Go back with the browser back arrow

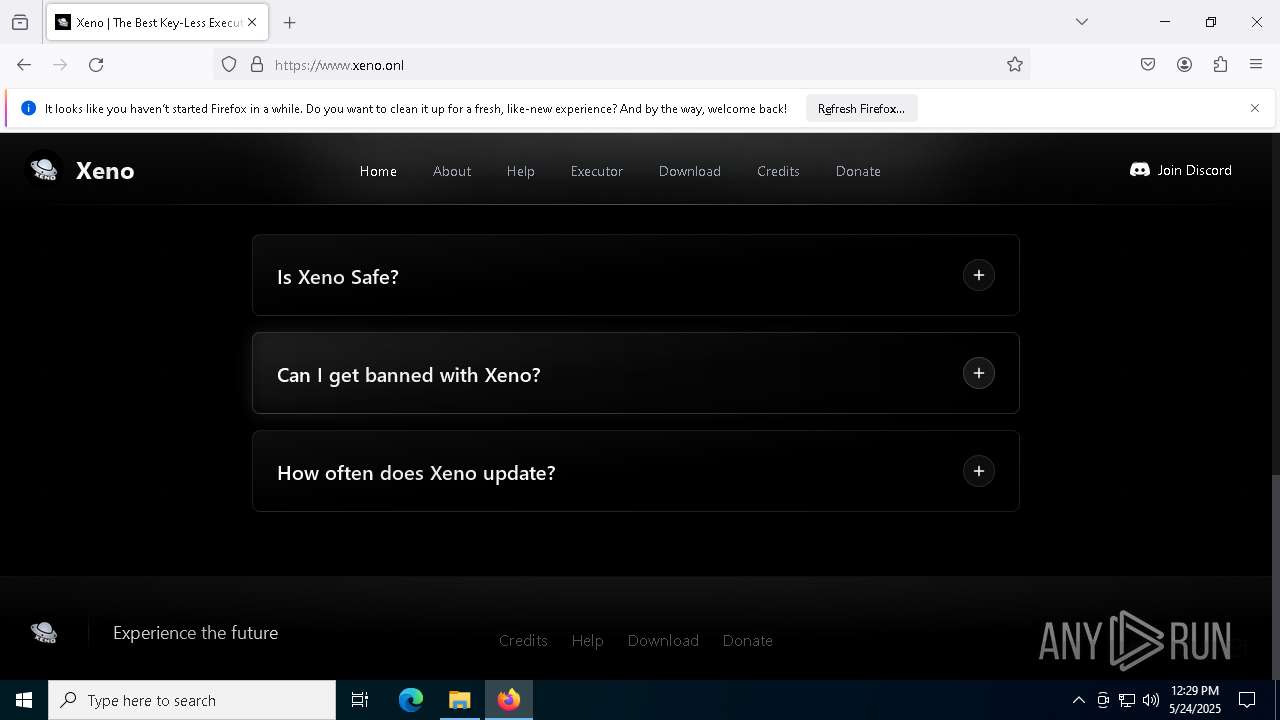click(x=24, y=65)
